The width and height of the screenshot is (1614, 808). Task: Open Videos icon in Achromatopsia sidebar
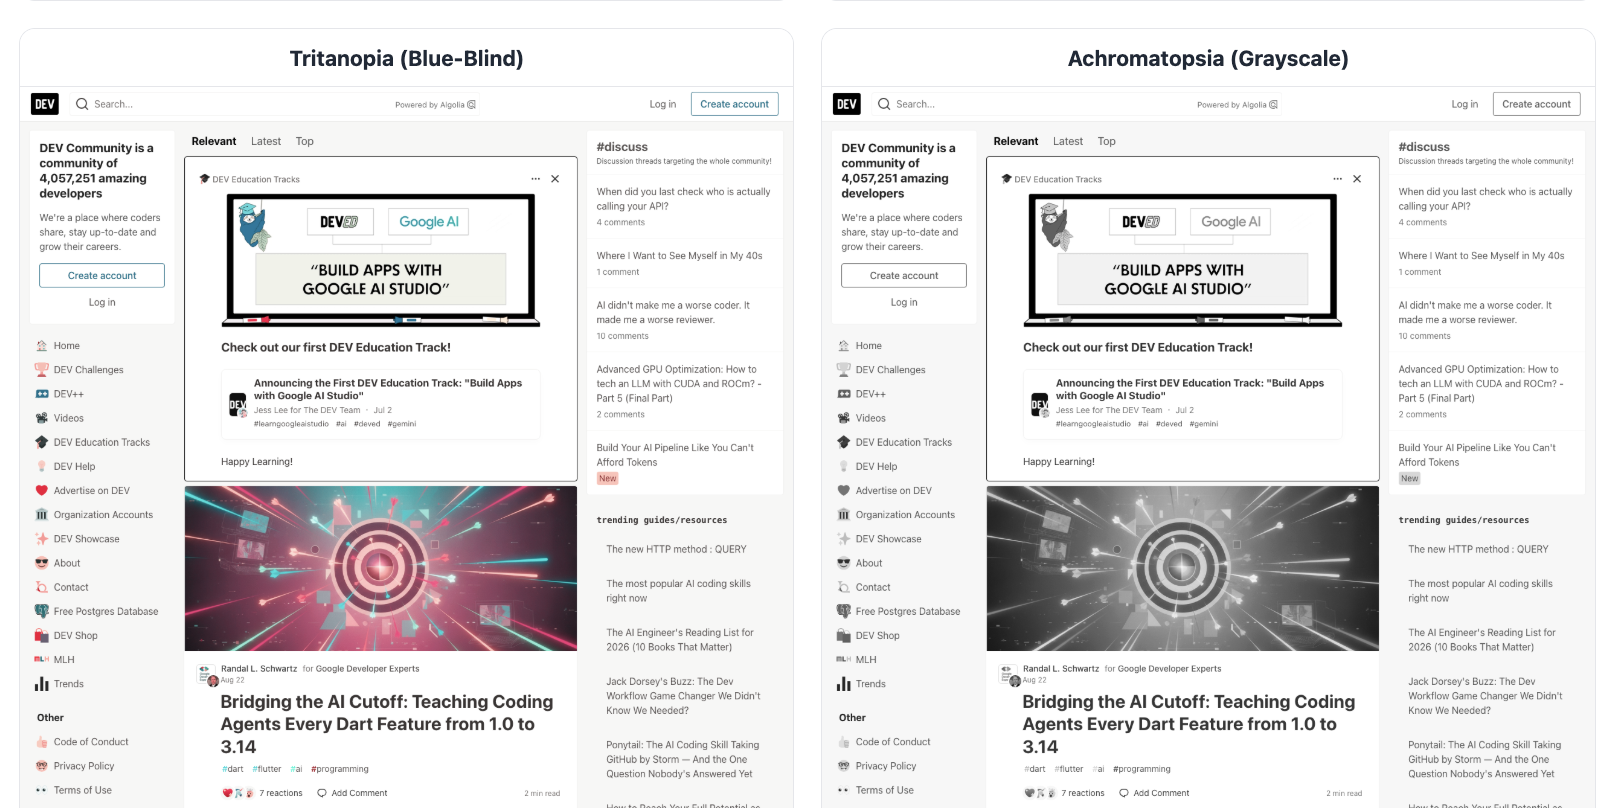pyautogui.click(x=844, y=418)
